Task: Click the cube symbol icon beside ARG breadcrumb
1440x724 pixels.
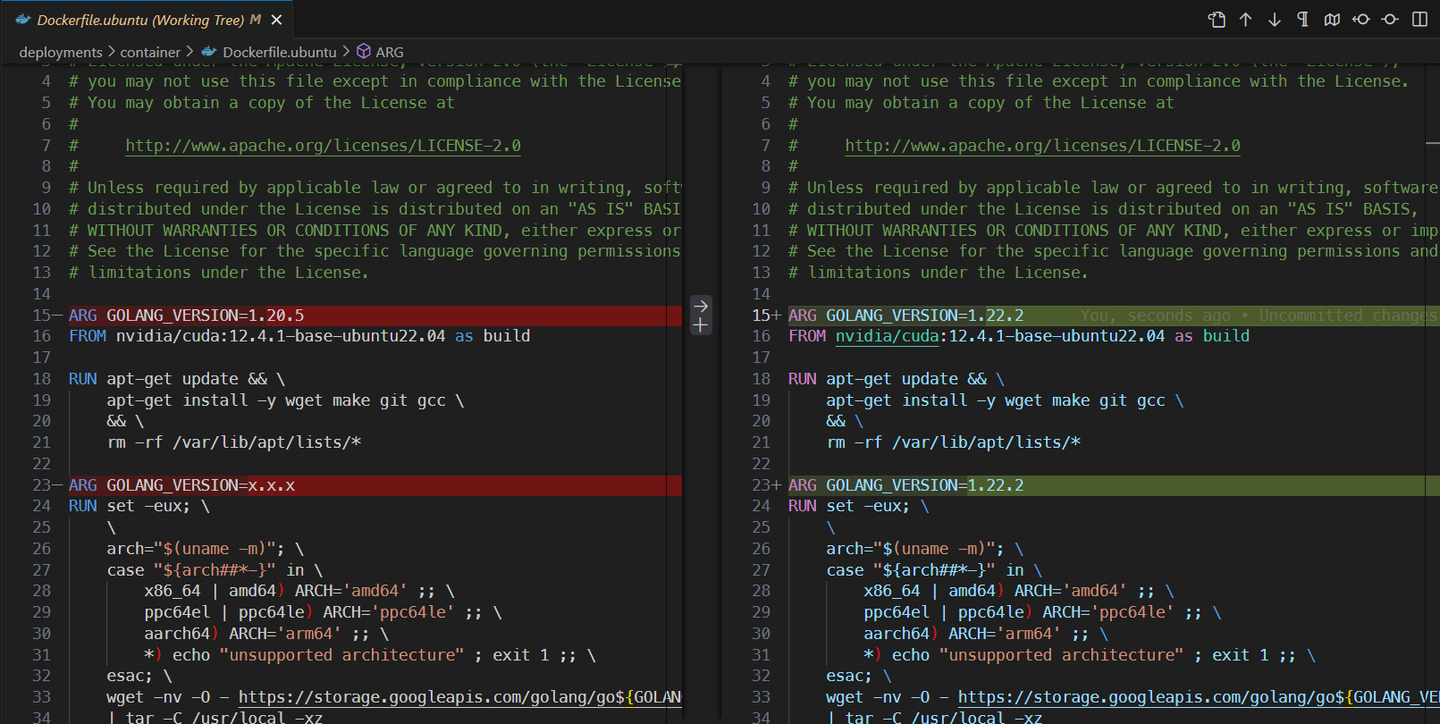Action: 364,52
